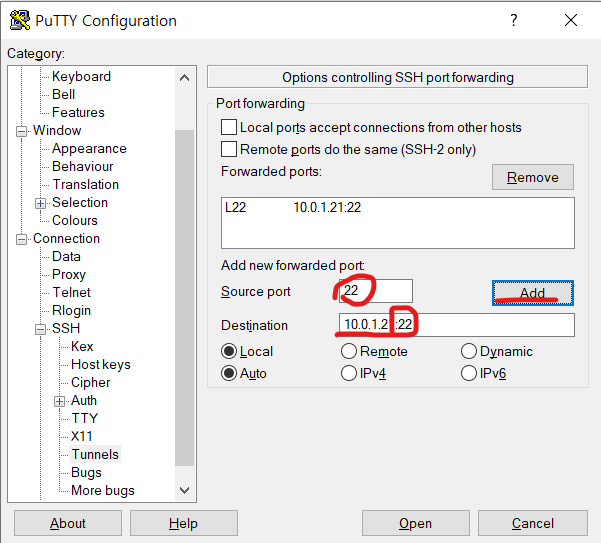Click the category scrollbar down arrow
601x543 pixels.
[x=184, y=490]
